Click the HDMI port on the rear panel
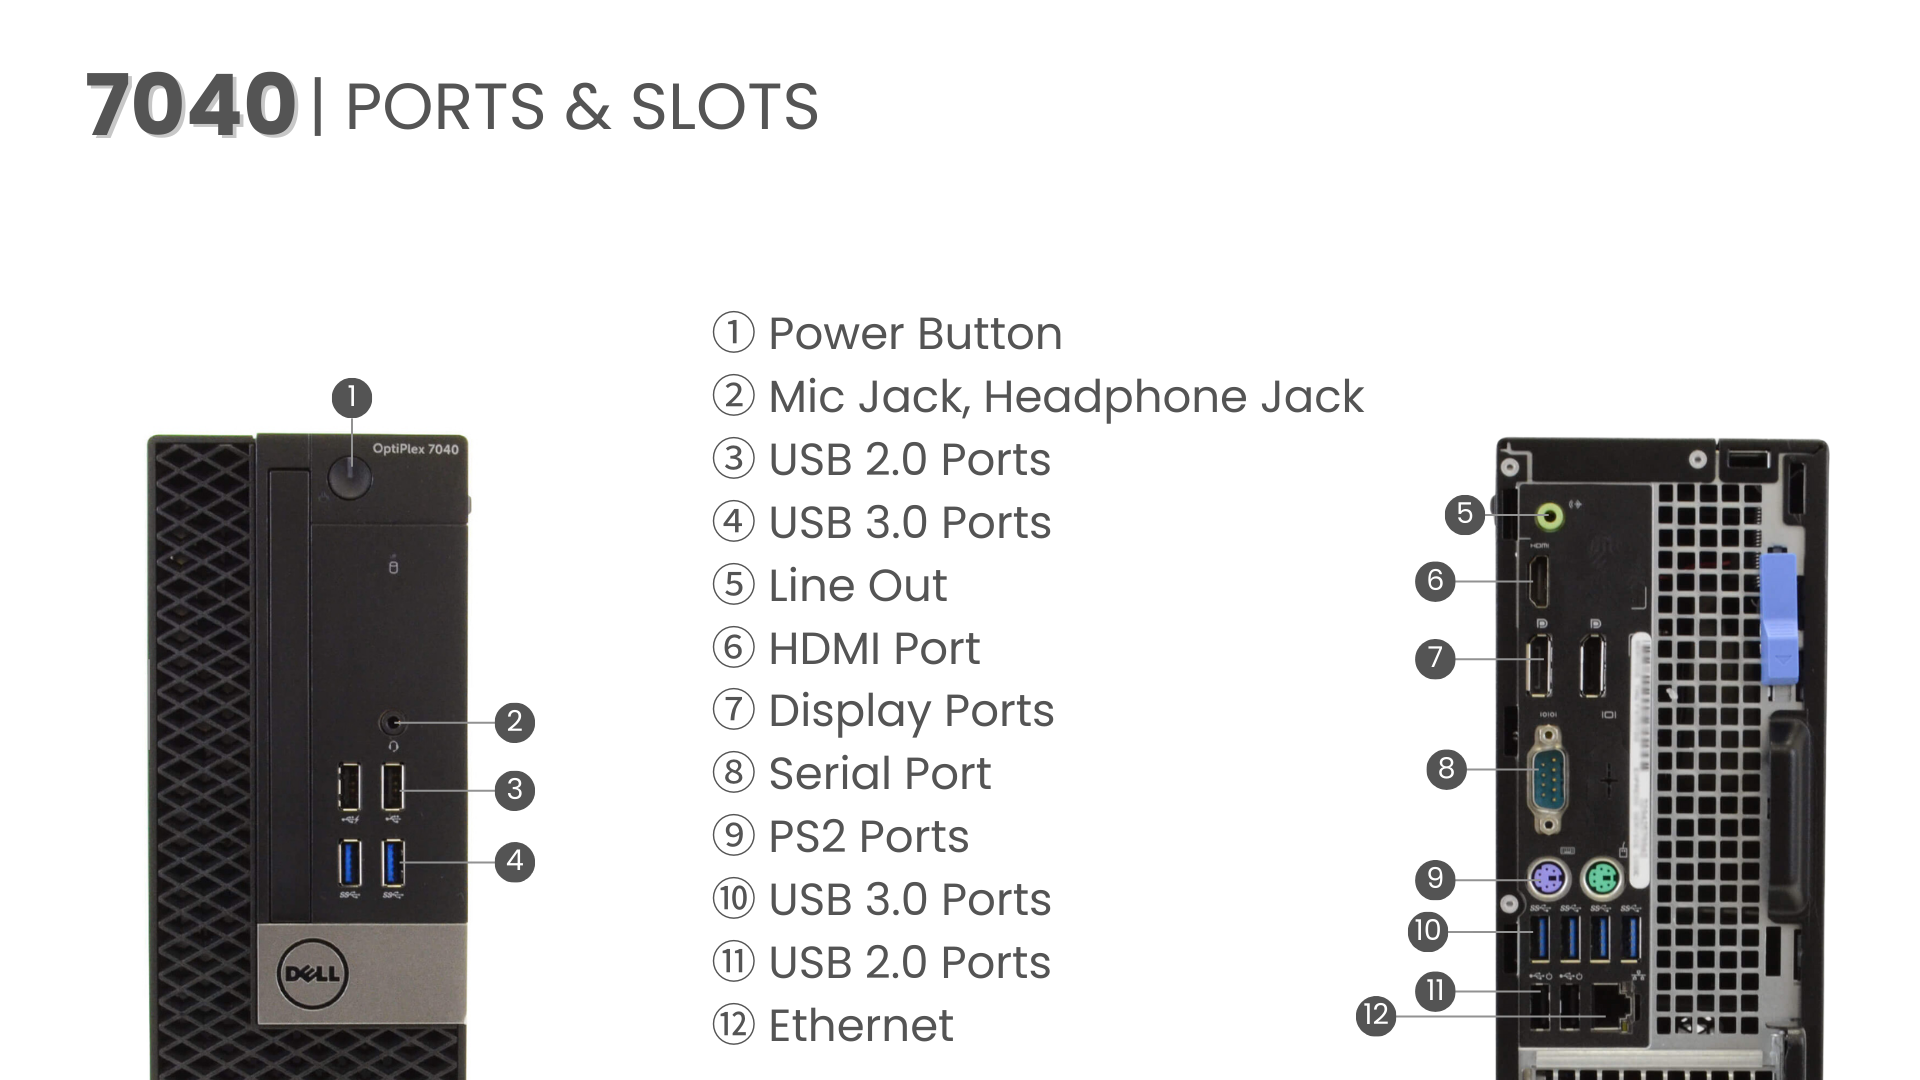Screen dimensions: 1920x1080 point(1539,583)
